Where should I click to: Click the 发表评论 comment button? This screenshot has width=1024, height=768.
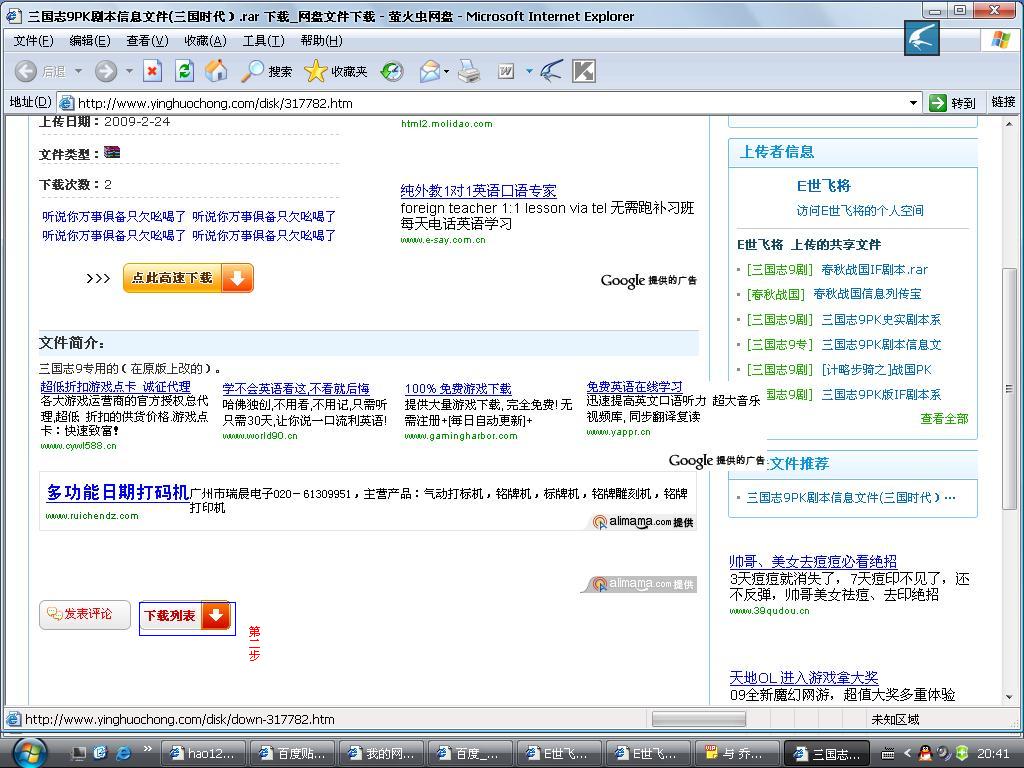(x=85, y=614)
